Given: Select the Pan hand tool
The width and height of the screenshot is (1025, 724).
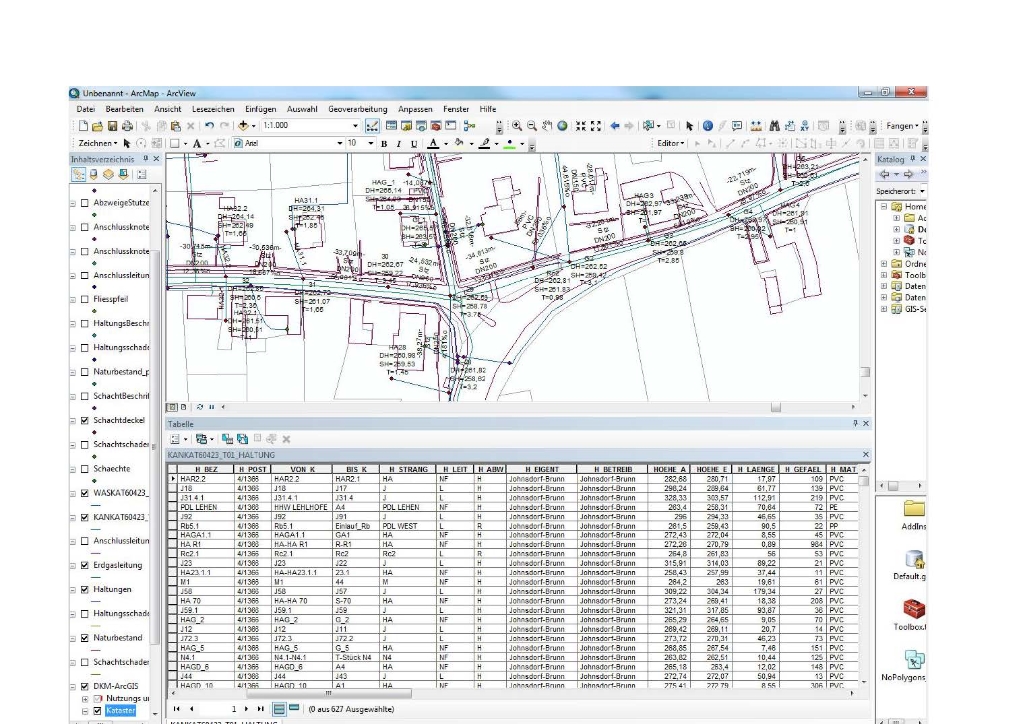Looking at the screenshot, I should click(x=546, y=125).
